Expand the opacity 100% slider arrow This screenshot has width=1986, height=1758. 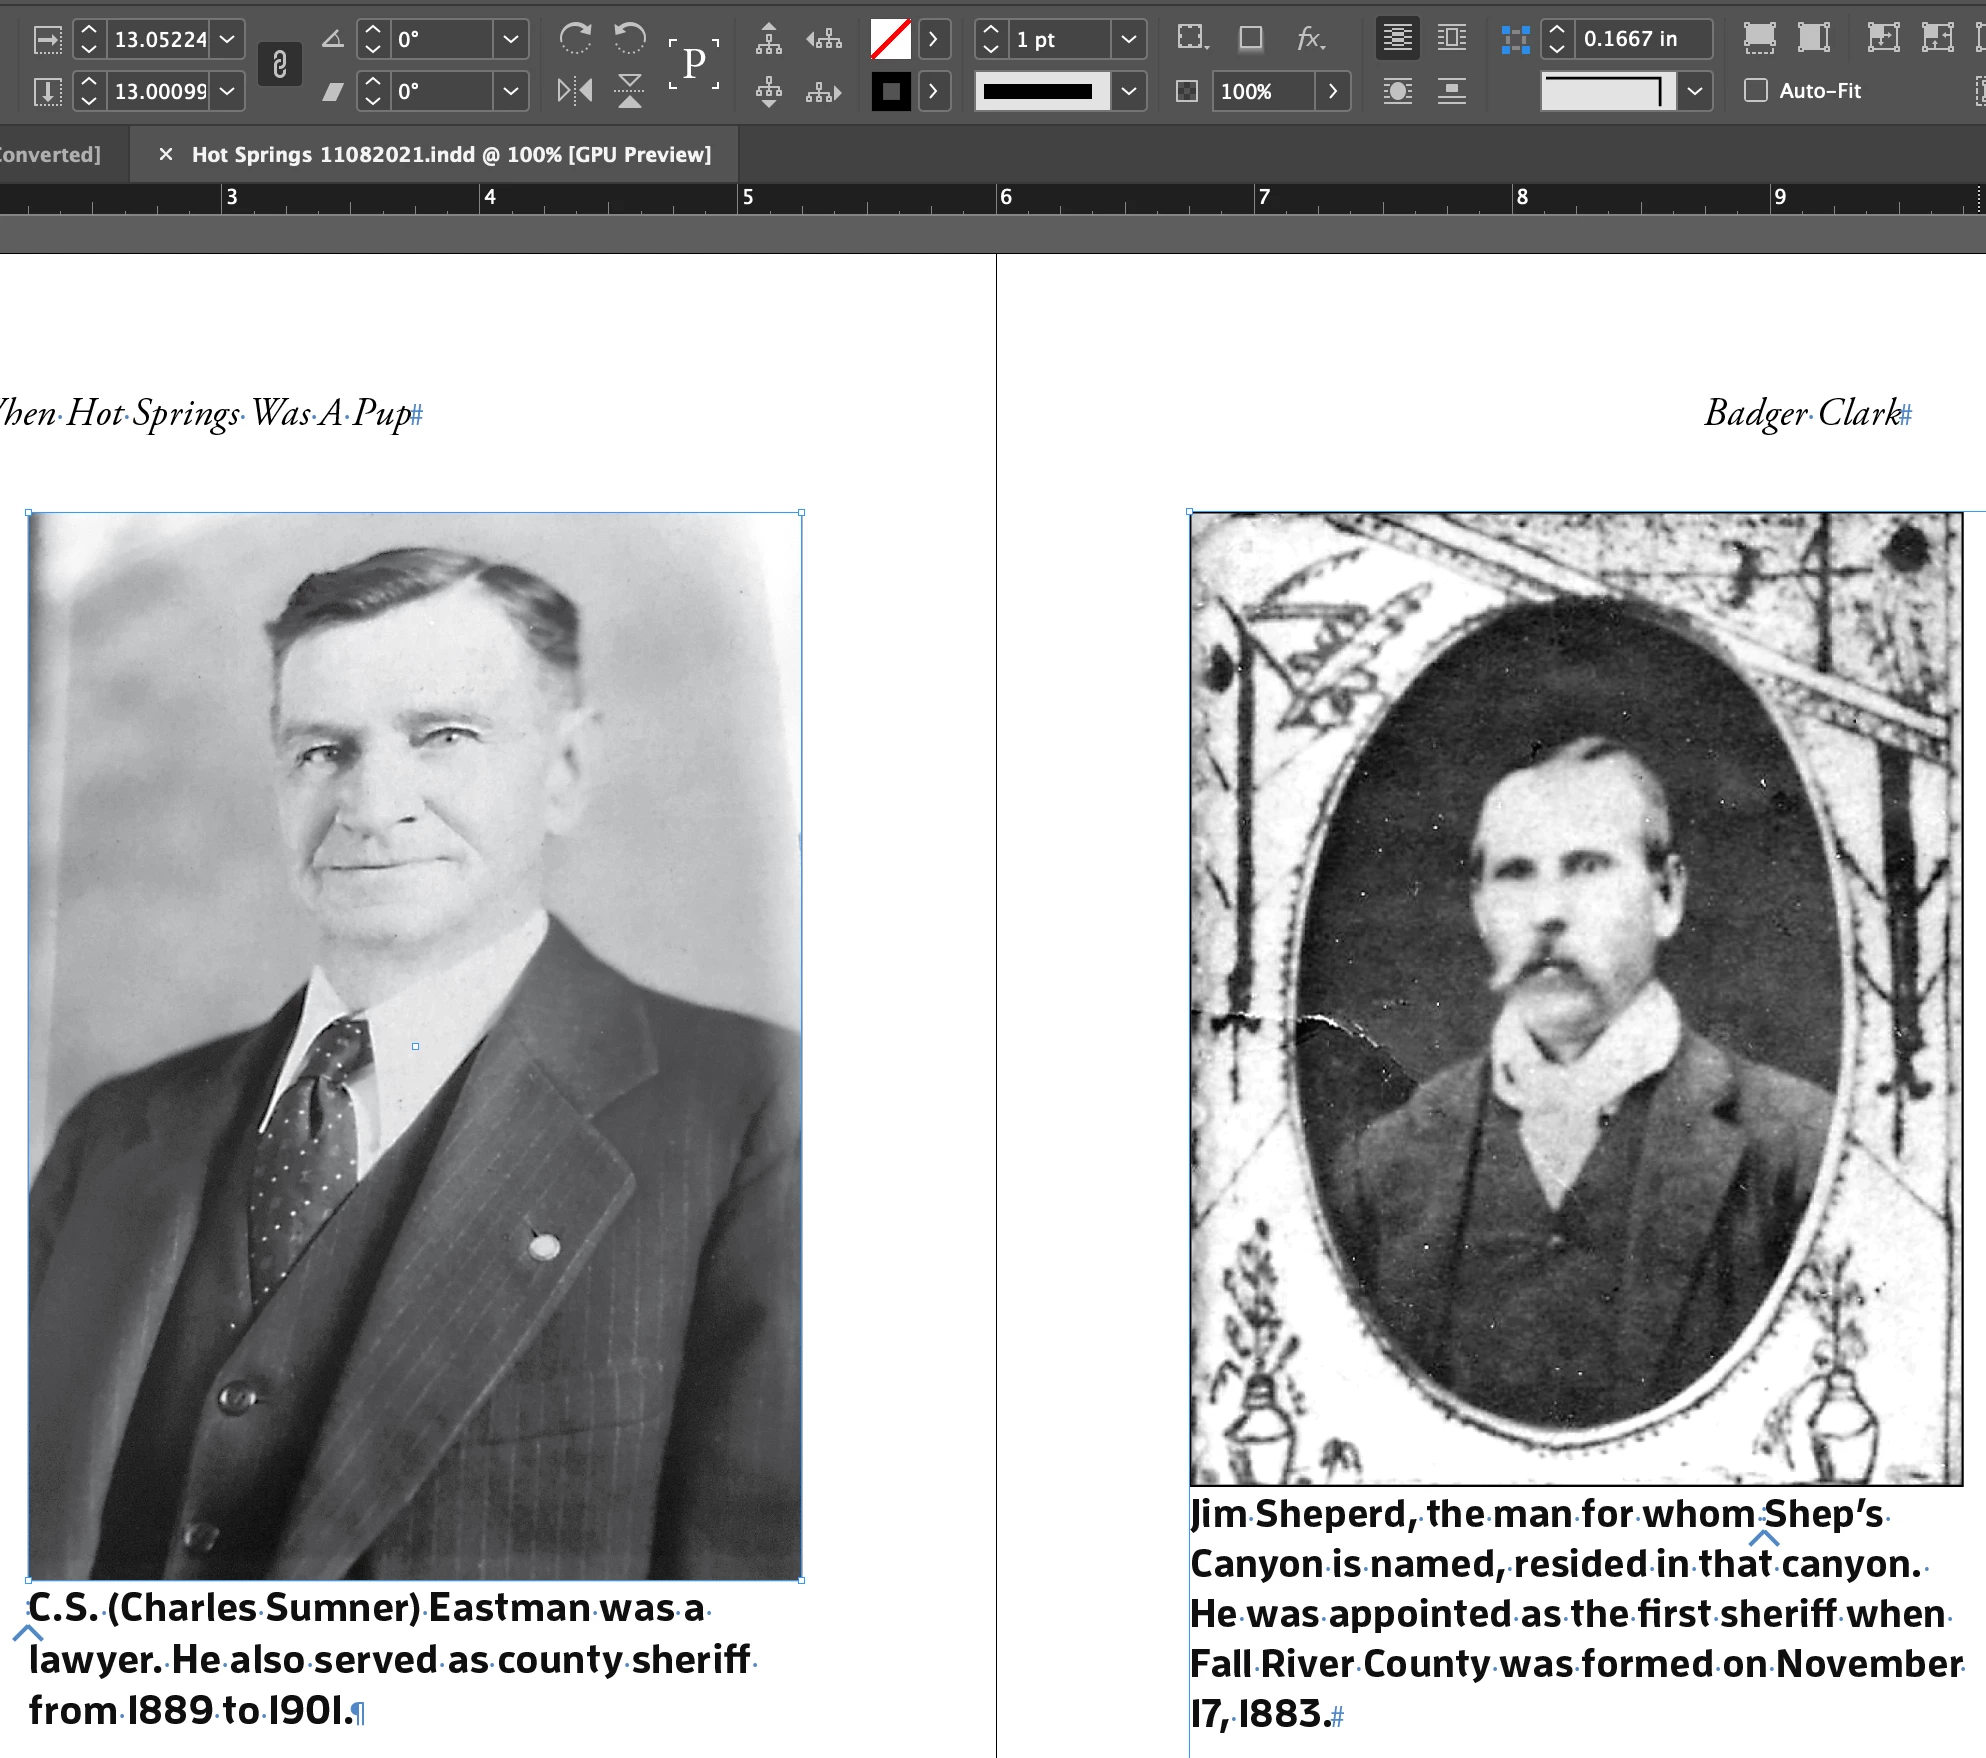point(1332,91)
